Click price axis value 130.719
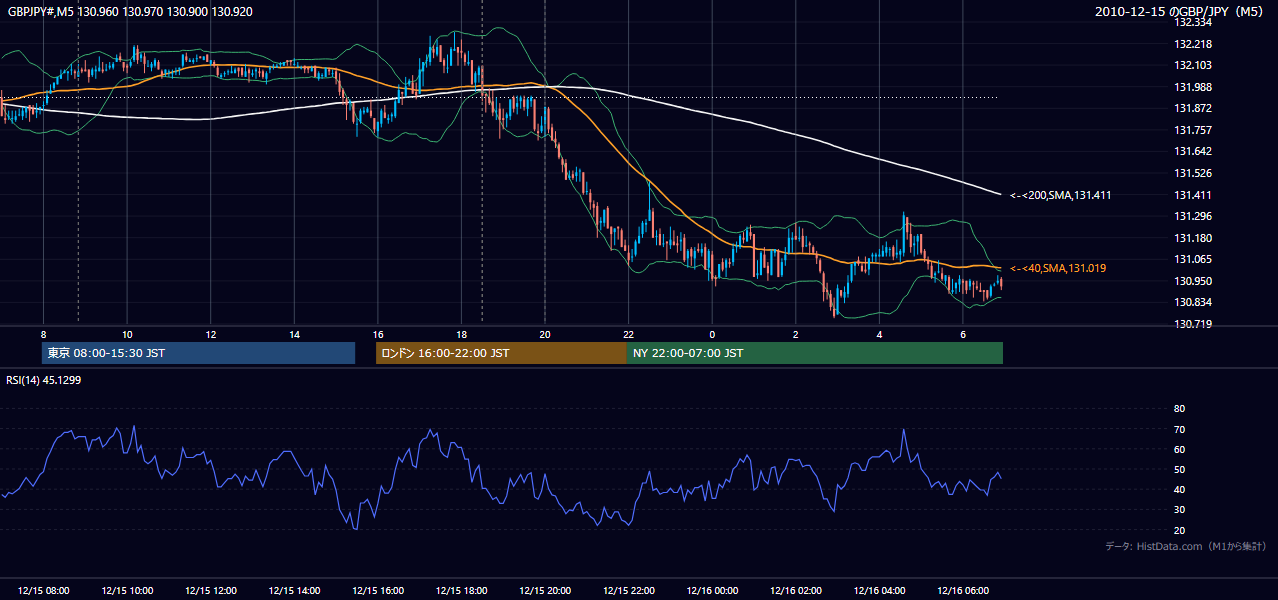 pyautogui.click(x=1193, y=324)
